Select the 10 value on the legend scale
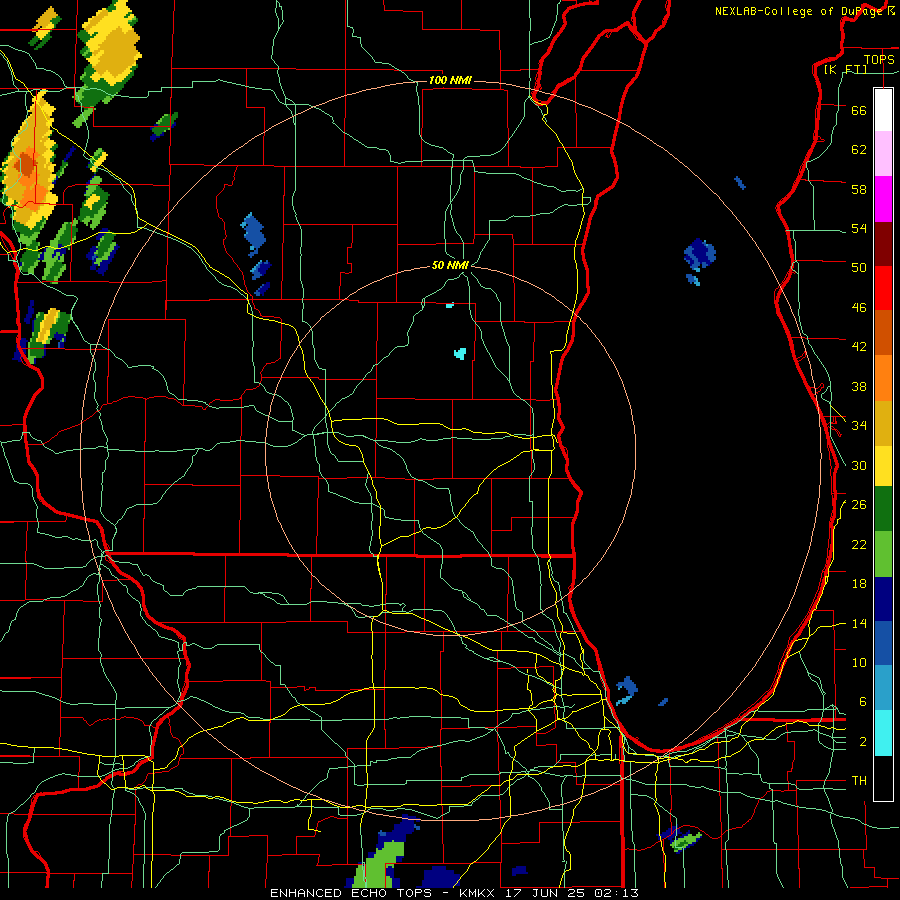This screenshot has width=900, height=900. [x=859, y=662]
